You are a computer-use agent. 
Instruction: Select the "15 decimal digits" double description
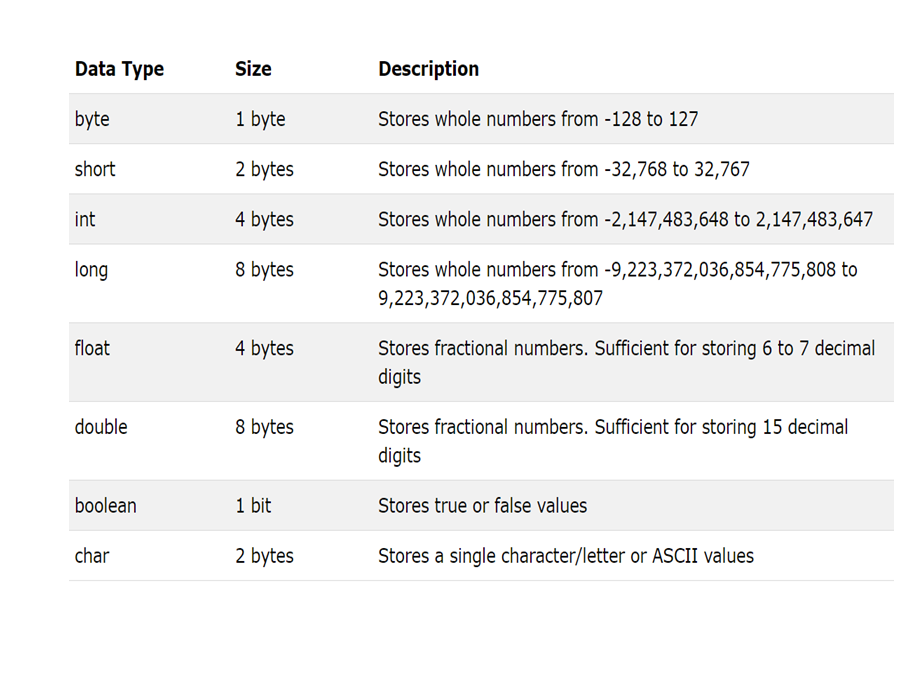[612, 441]
